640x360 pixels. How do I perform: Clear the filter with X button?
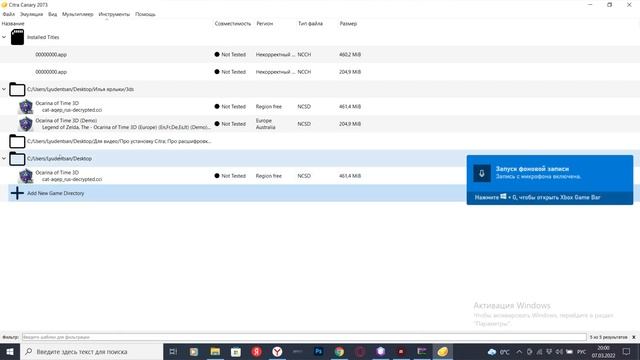634,337
